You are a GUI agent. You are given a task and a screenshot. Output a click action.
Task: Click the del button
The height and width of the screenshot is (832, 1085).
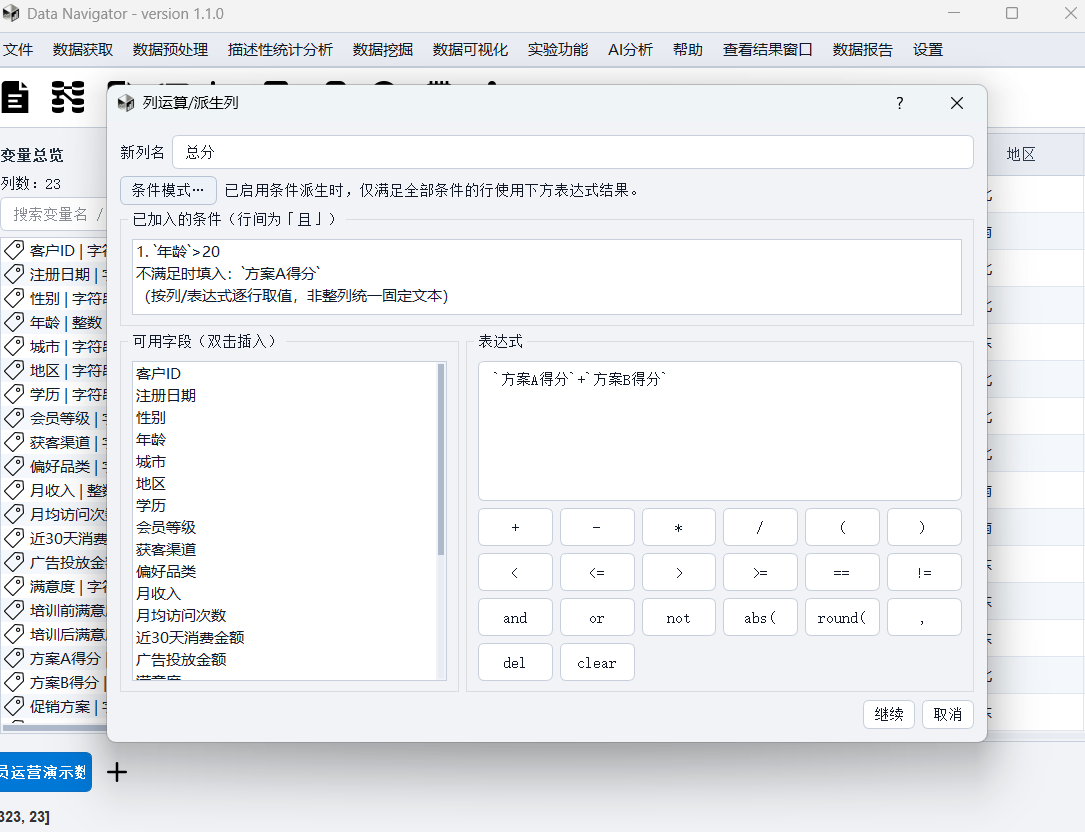click(516, 662)
